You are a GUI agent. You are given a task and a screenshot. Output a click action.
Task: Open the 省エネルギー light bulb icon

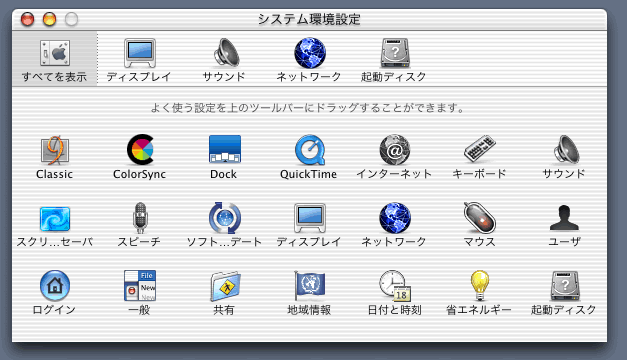480,286
